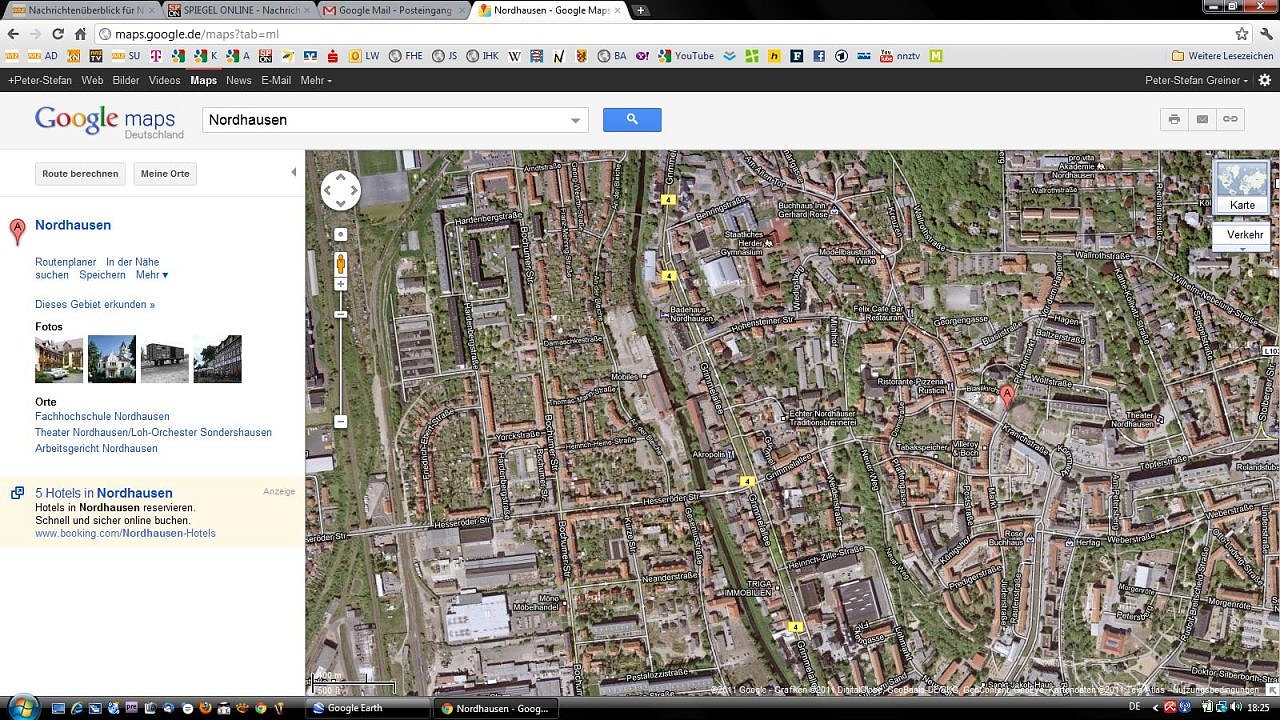
Task: Switch to the SPIEGEL ONLINE browser tab
Action: pyautogui.click(x=237, y=10)
